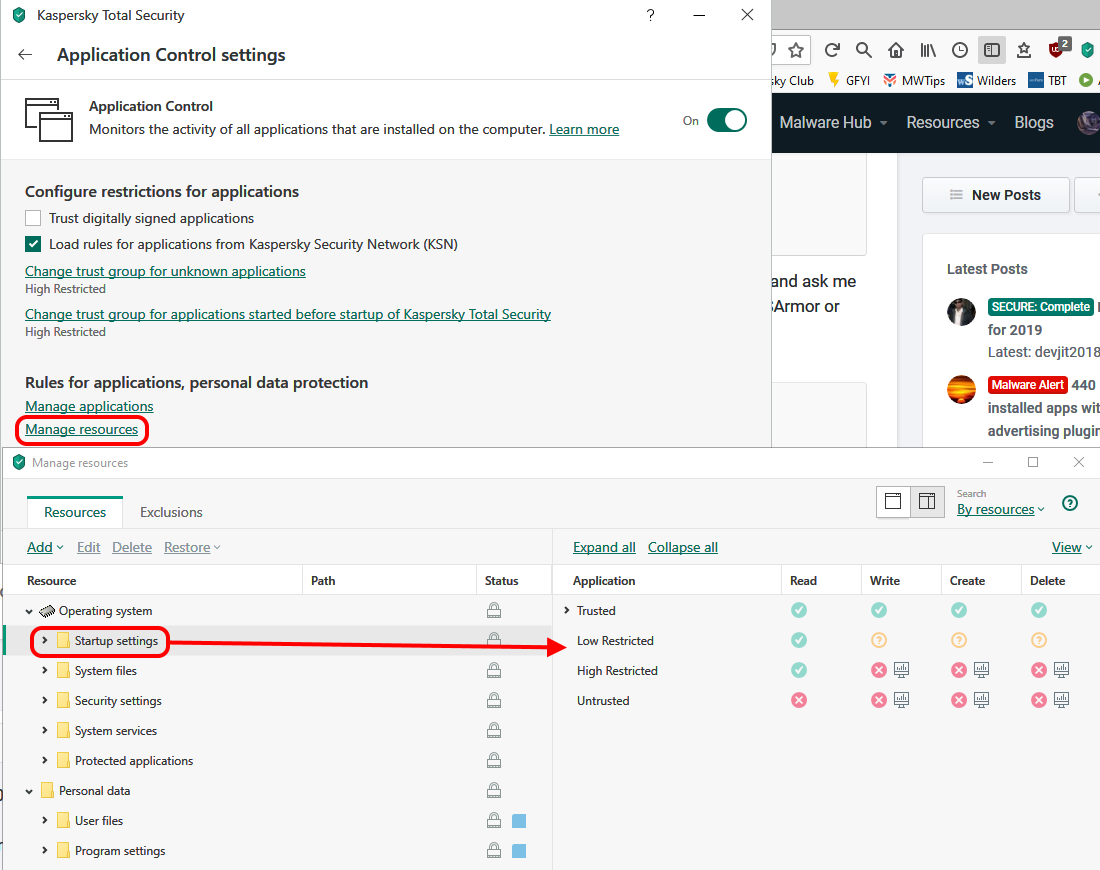Open the Add dropdown menu
The width and height of the screenshot is (1100, 870).
click(45, 547)
